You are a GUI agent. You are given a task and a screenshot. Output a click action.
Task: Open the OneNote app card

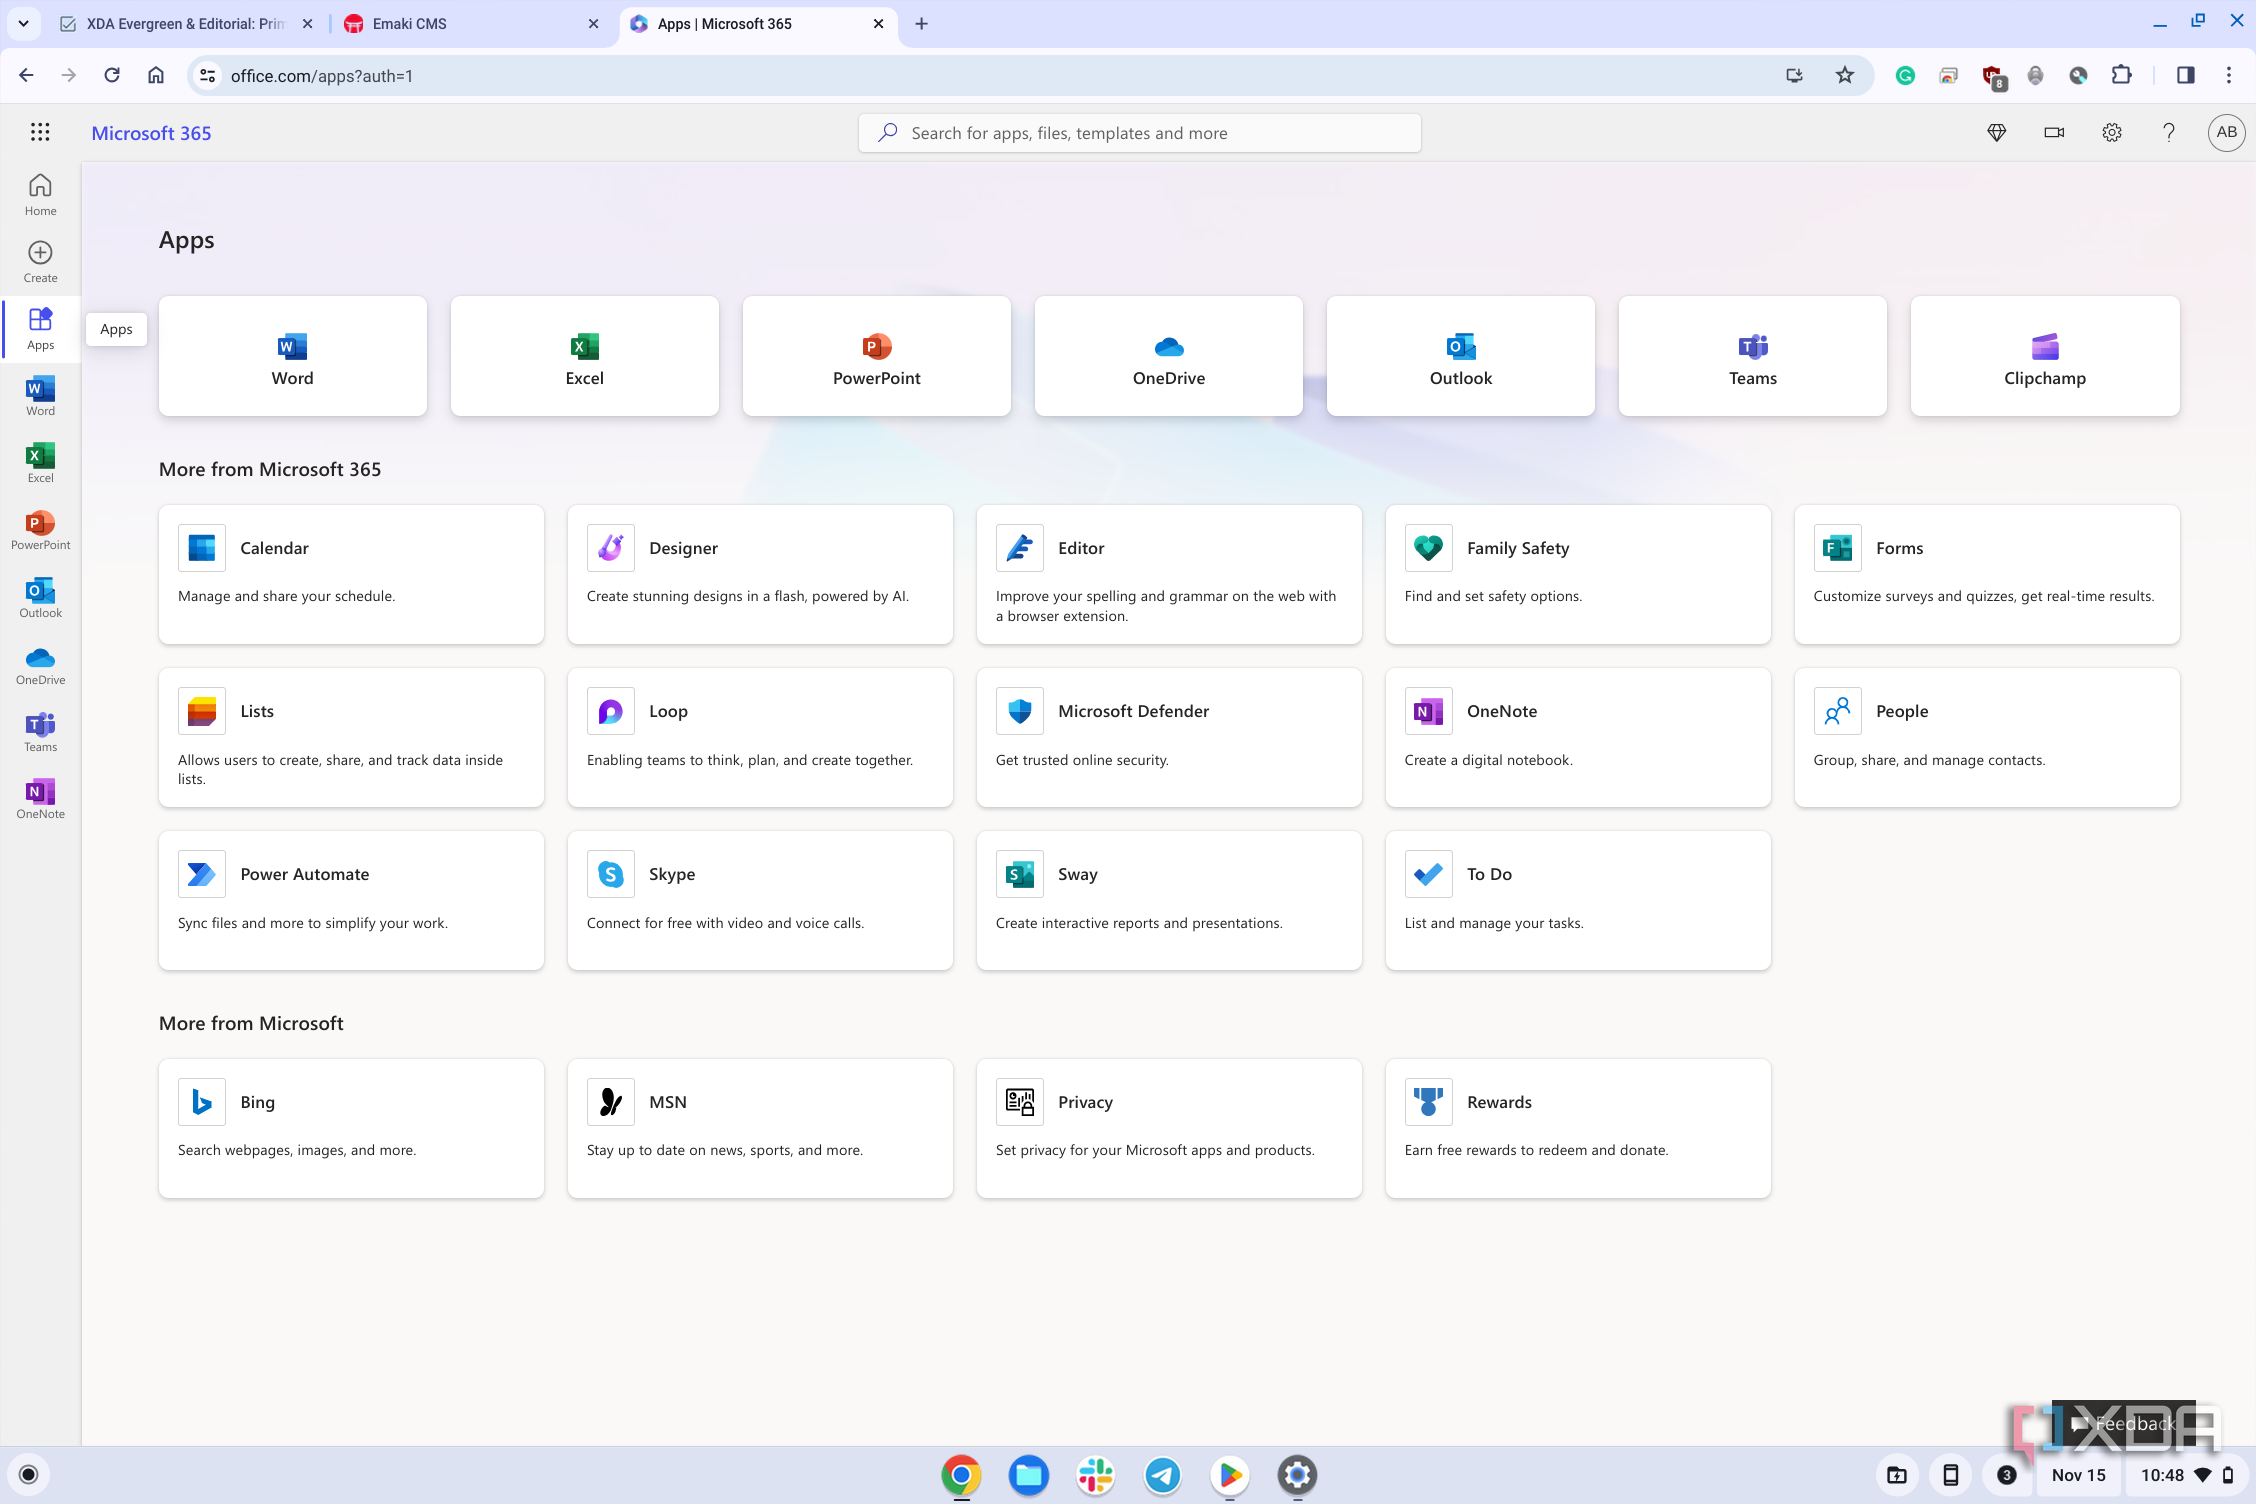click(x=1578, y=738)
